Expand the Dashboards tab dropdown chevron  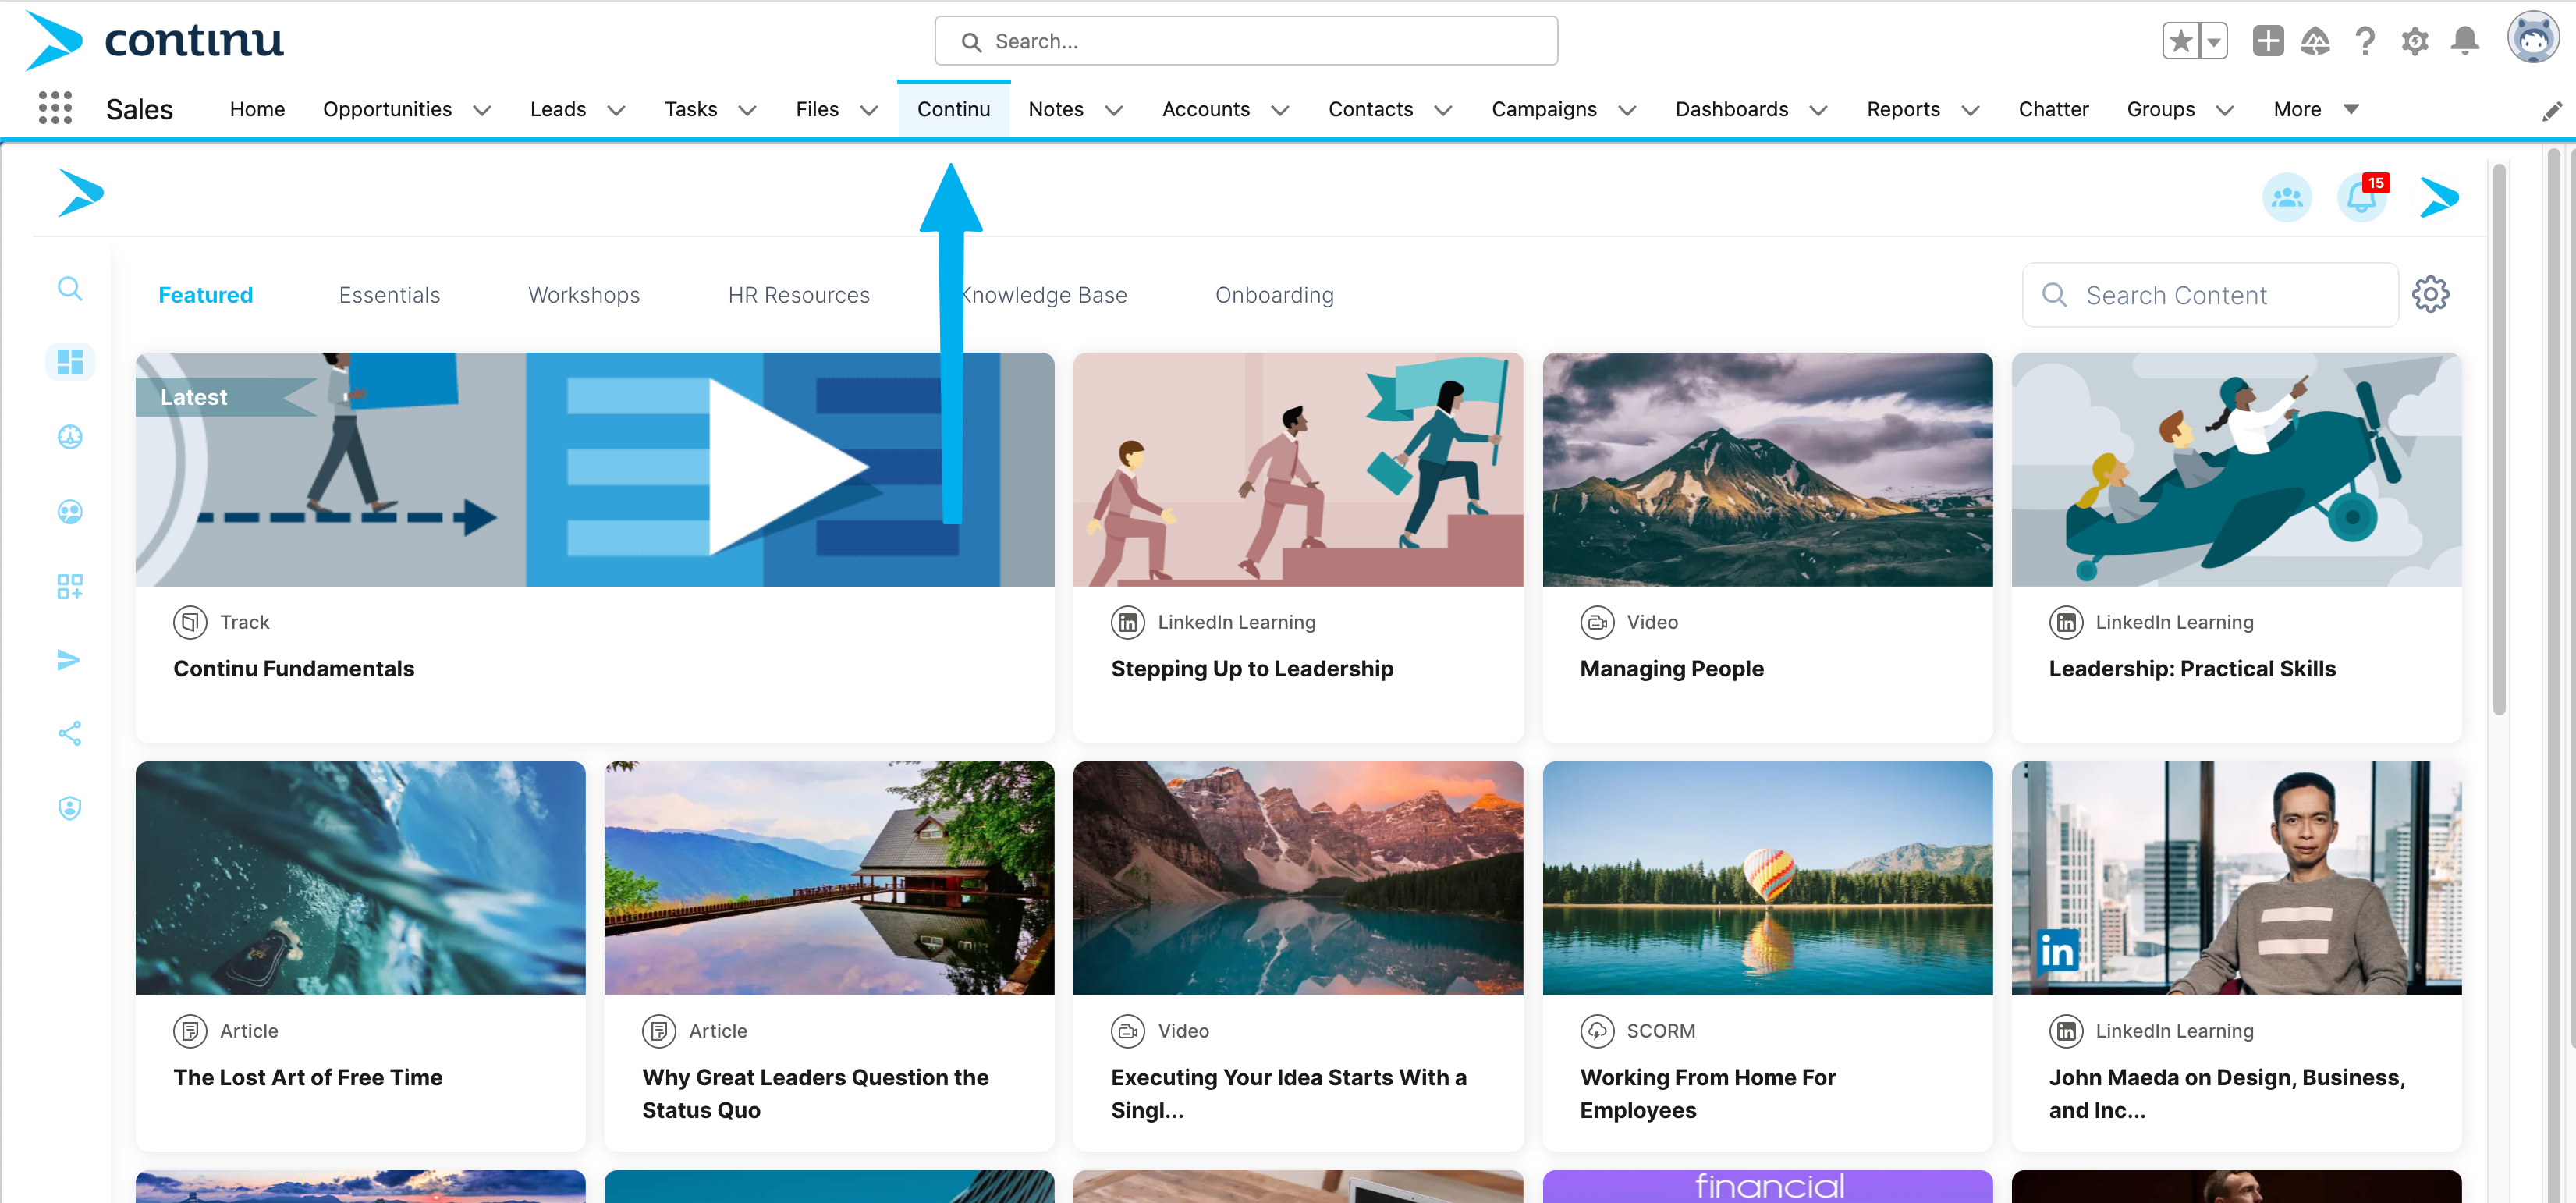click(1819, 110)
